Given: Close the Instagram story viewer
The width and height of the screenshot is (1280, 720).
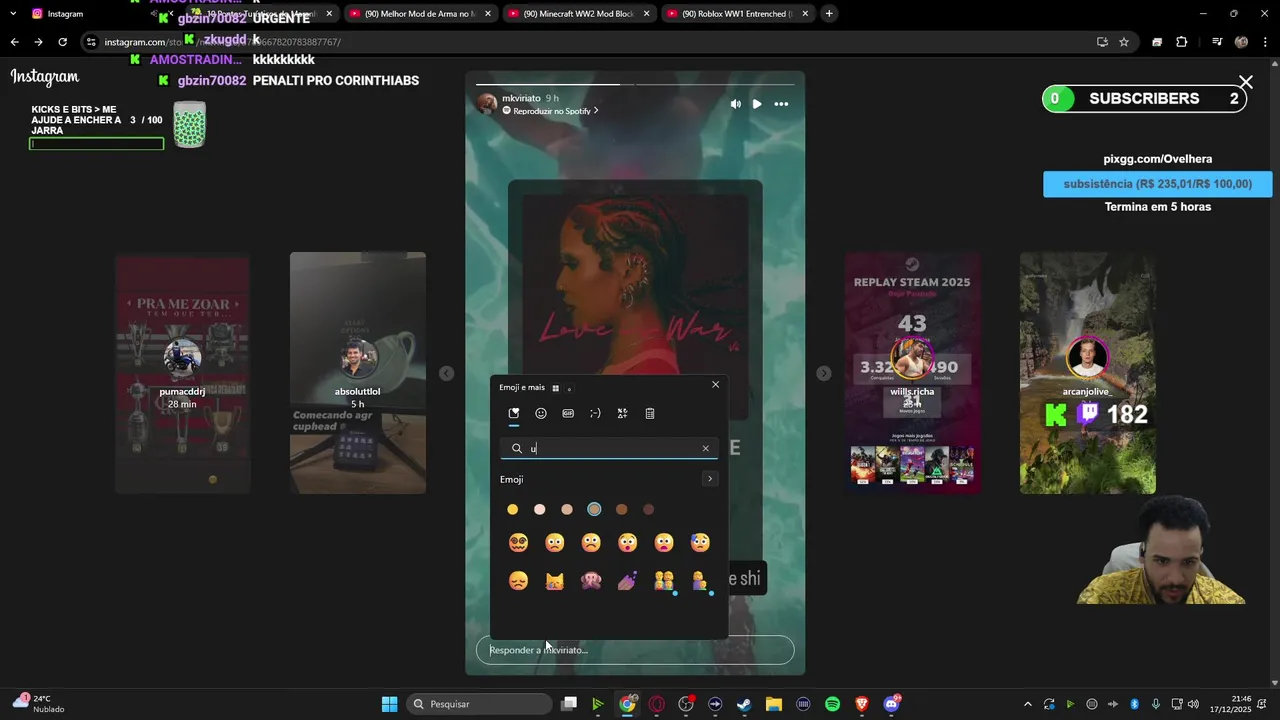Looking at the screenshot, I should [x=1245, y=82].
